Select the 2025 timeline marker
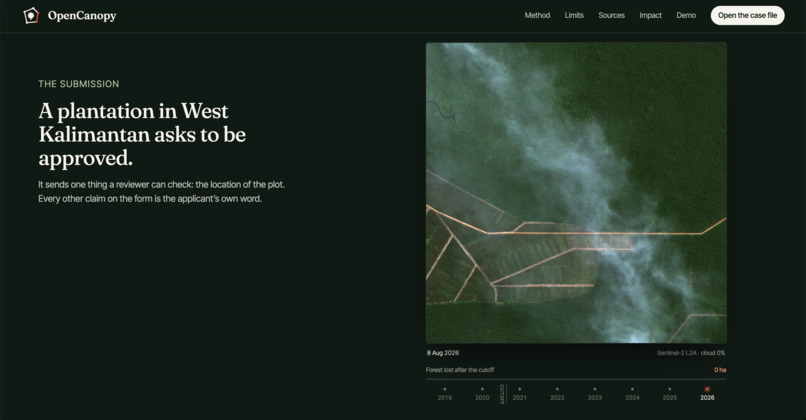Viewport: 806px width, 420px height. (x=669, y=394)
